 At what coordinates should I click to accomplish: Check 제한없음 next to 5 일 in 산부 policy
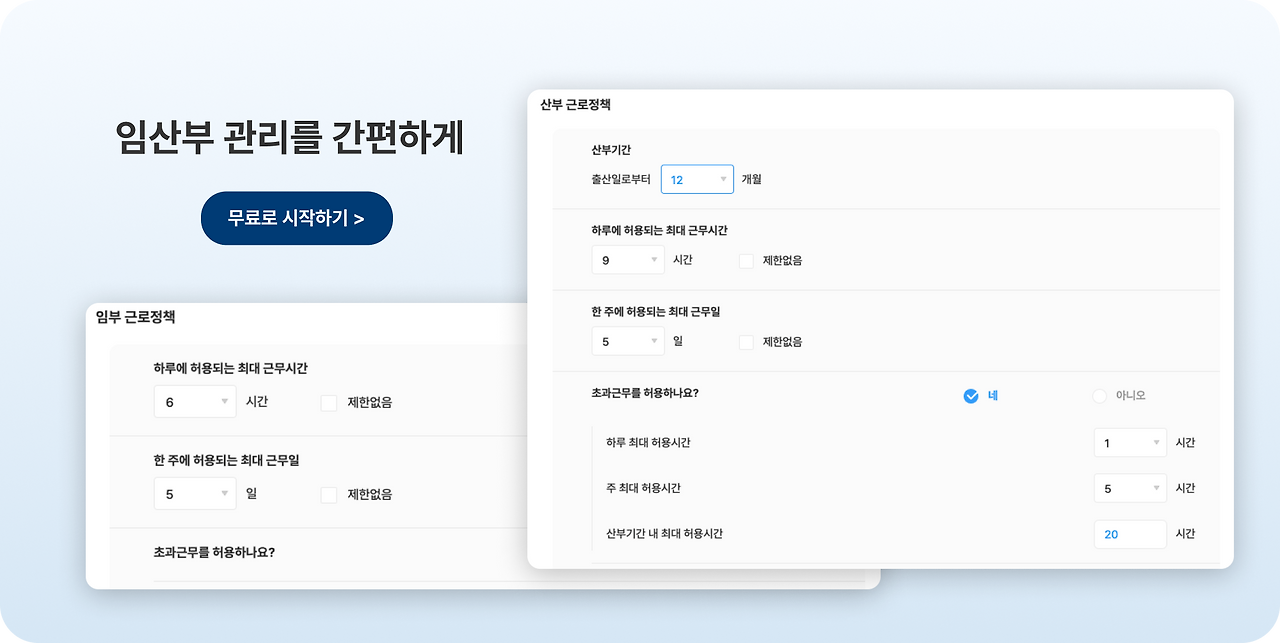[x=745, y=341]
